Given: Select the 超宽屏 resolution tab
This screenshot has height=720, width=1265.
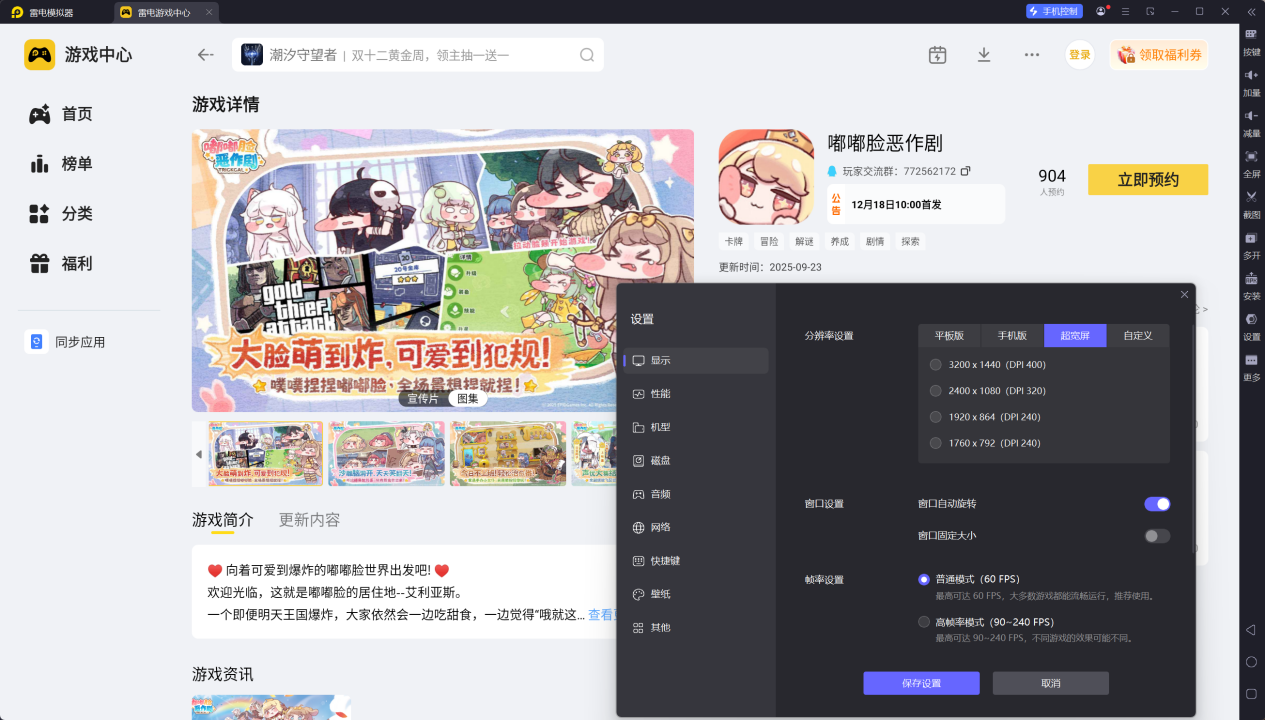Looking at the screenshot, I should coord(1075,336).
